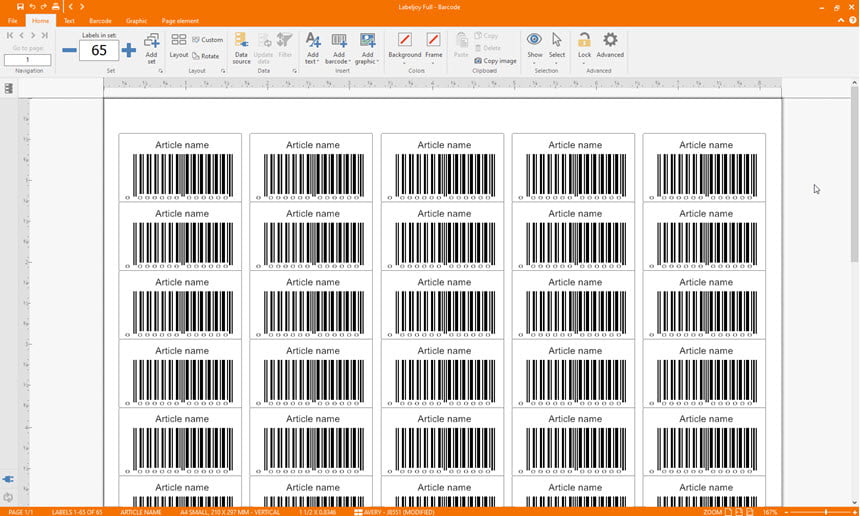Go to the first page
Image resolution: width=860 pixels, height=516 pixels.
tap(10, 35)
